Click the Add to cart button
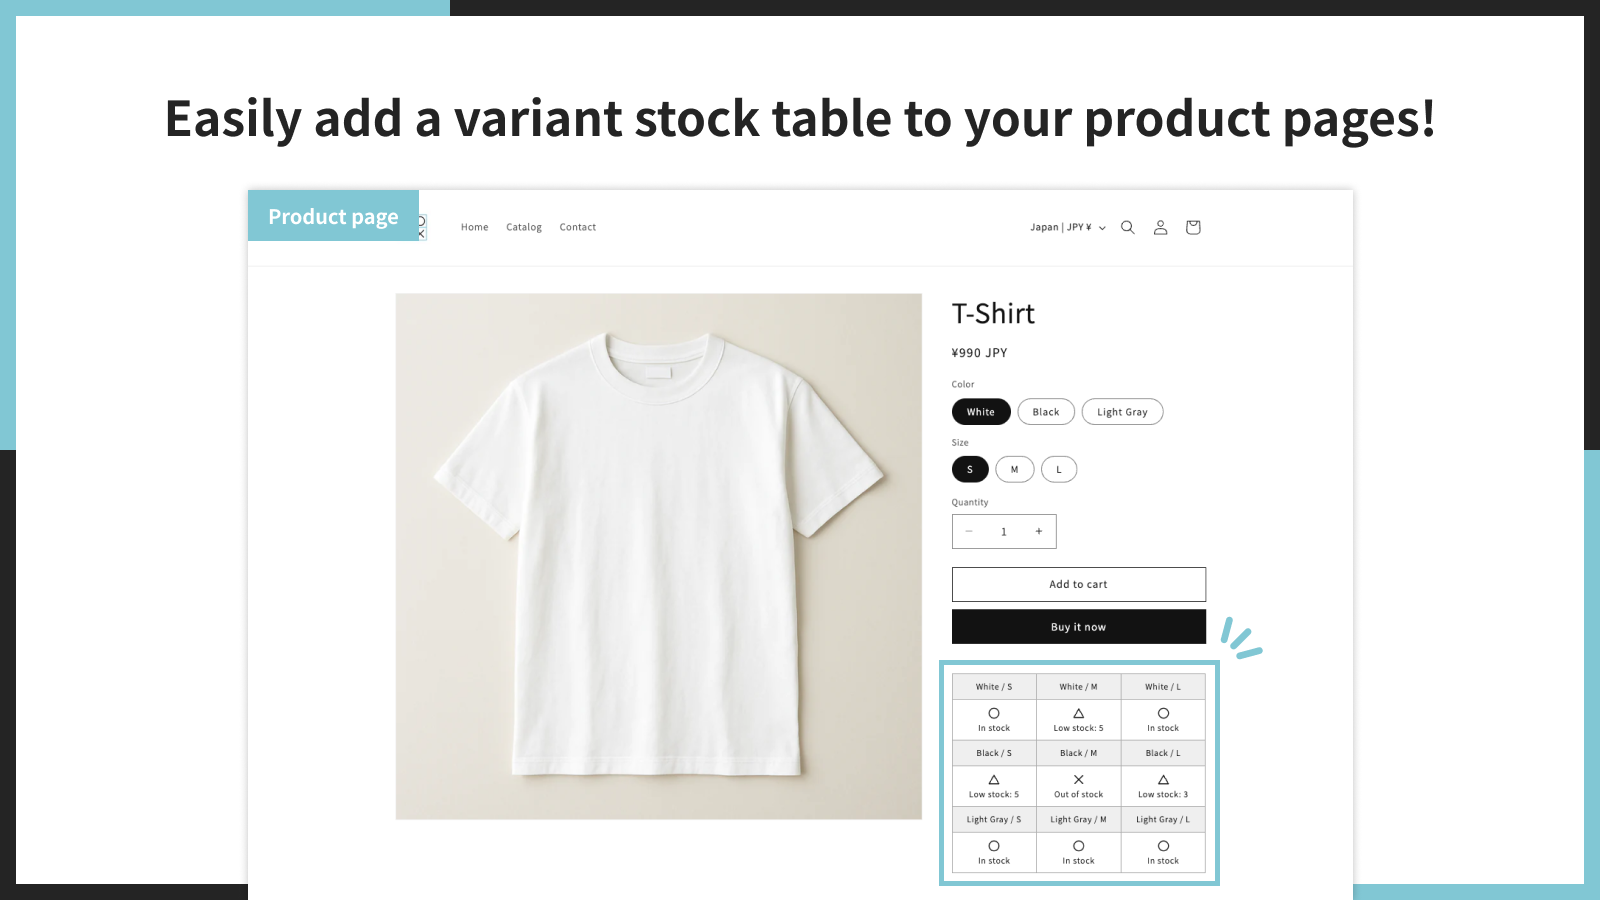1600x900 pixels. click(1079, 584)
